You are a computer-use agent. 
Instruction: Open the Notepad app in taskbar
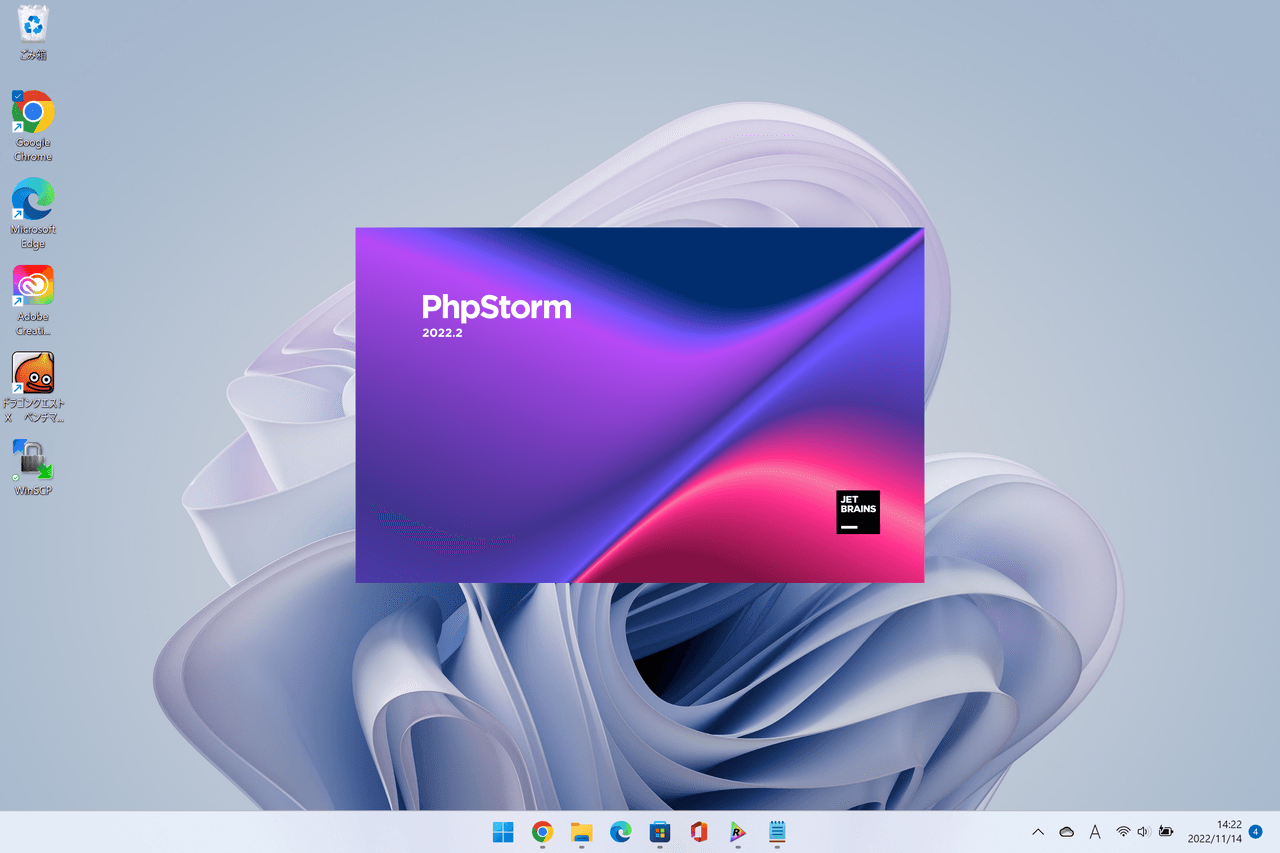[777, 831]
